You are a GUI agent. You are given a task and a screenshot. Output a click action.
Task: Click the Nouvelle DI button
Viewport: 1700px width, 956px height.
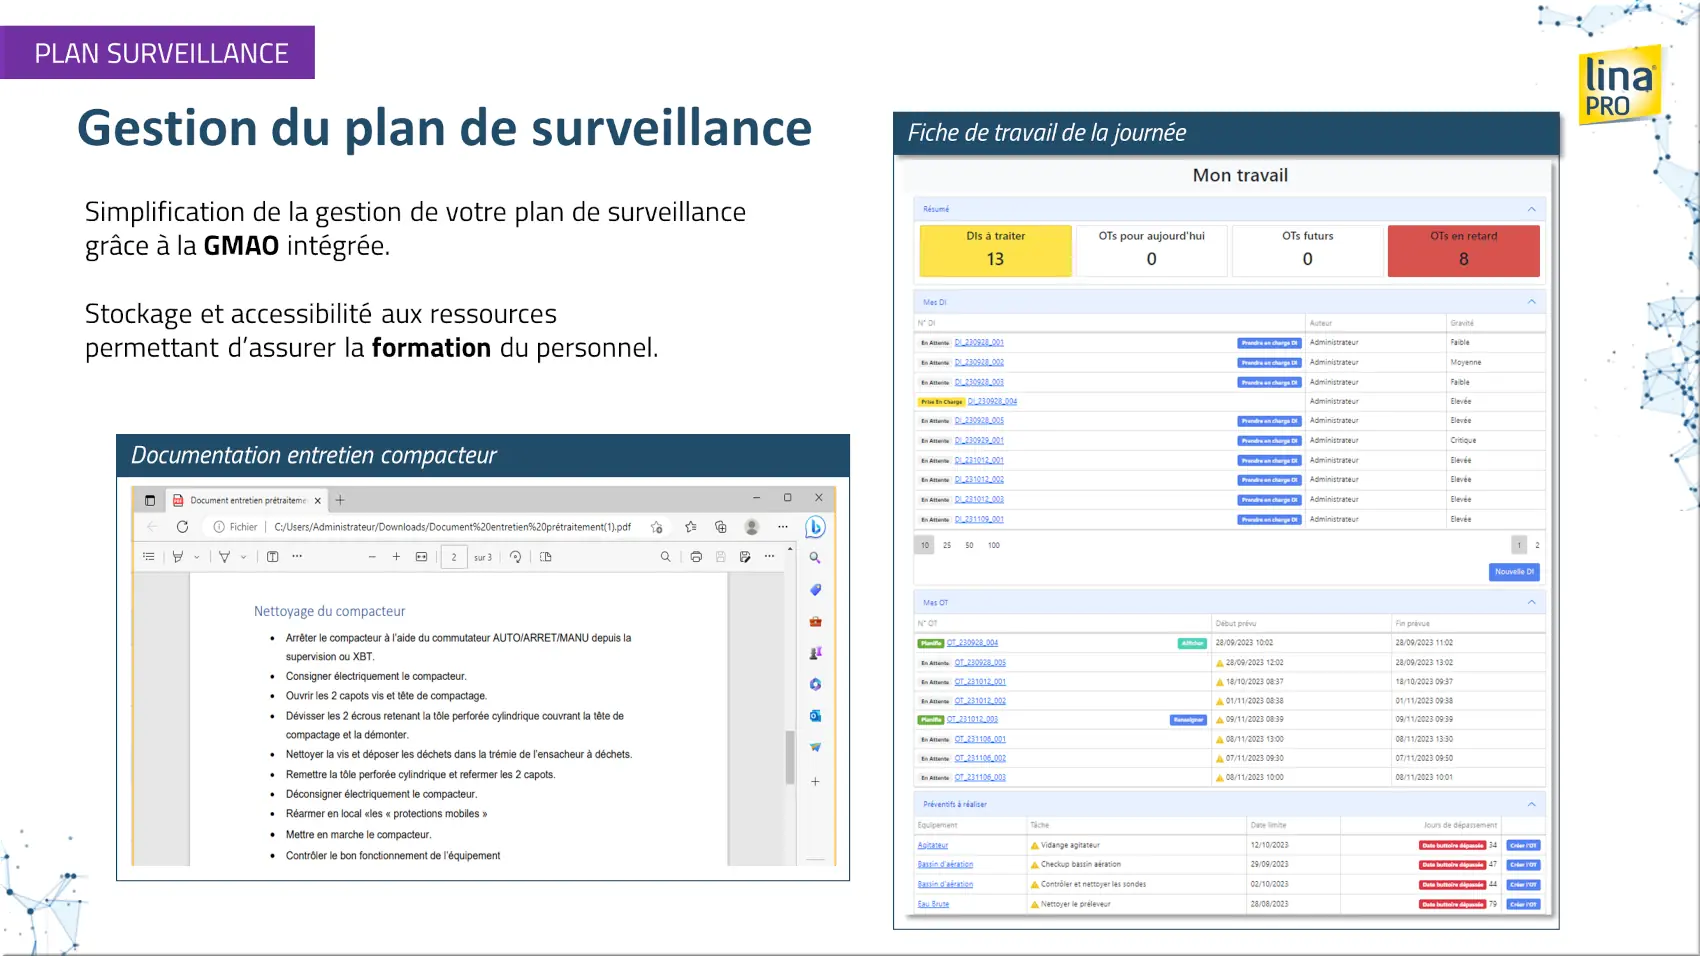pos(1515,572)
